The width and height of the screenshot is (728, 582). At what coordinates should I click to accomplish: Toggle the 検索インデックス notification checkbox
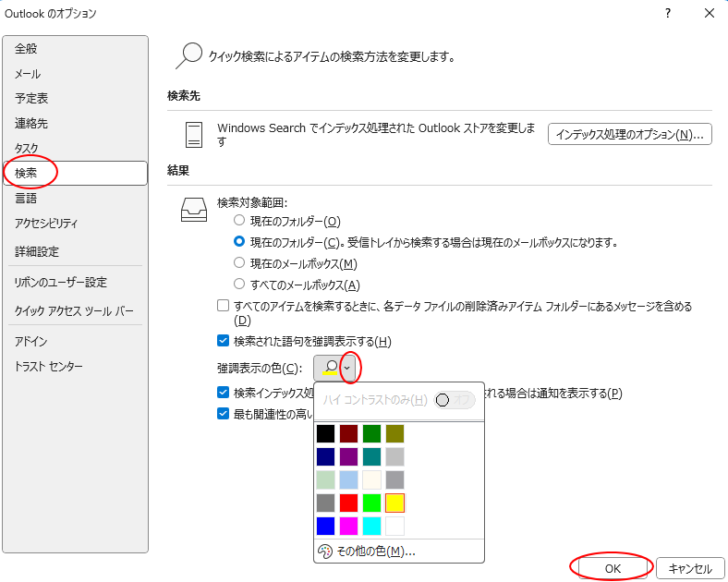pyautogui.click(x=223, y=393)
